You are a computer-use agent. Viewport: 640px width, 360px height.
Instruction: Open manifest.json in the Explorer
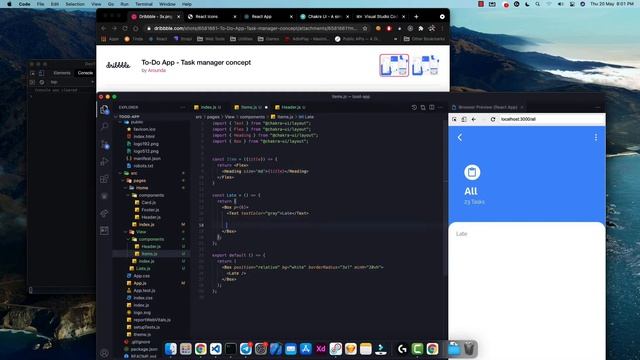pyautogui.click(x=147, y=158)
